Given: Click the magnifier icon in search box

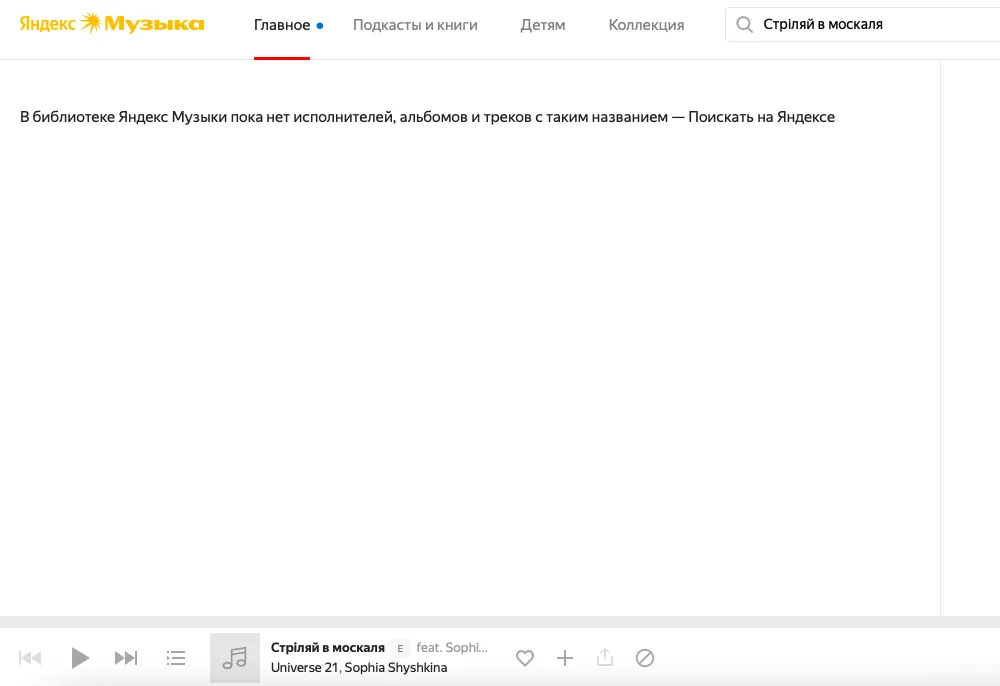Looking at the screenshot, I should click(x=744, y=25).
